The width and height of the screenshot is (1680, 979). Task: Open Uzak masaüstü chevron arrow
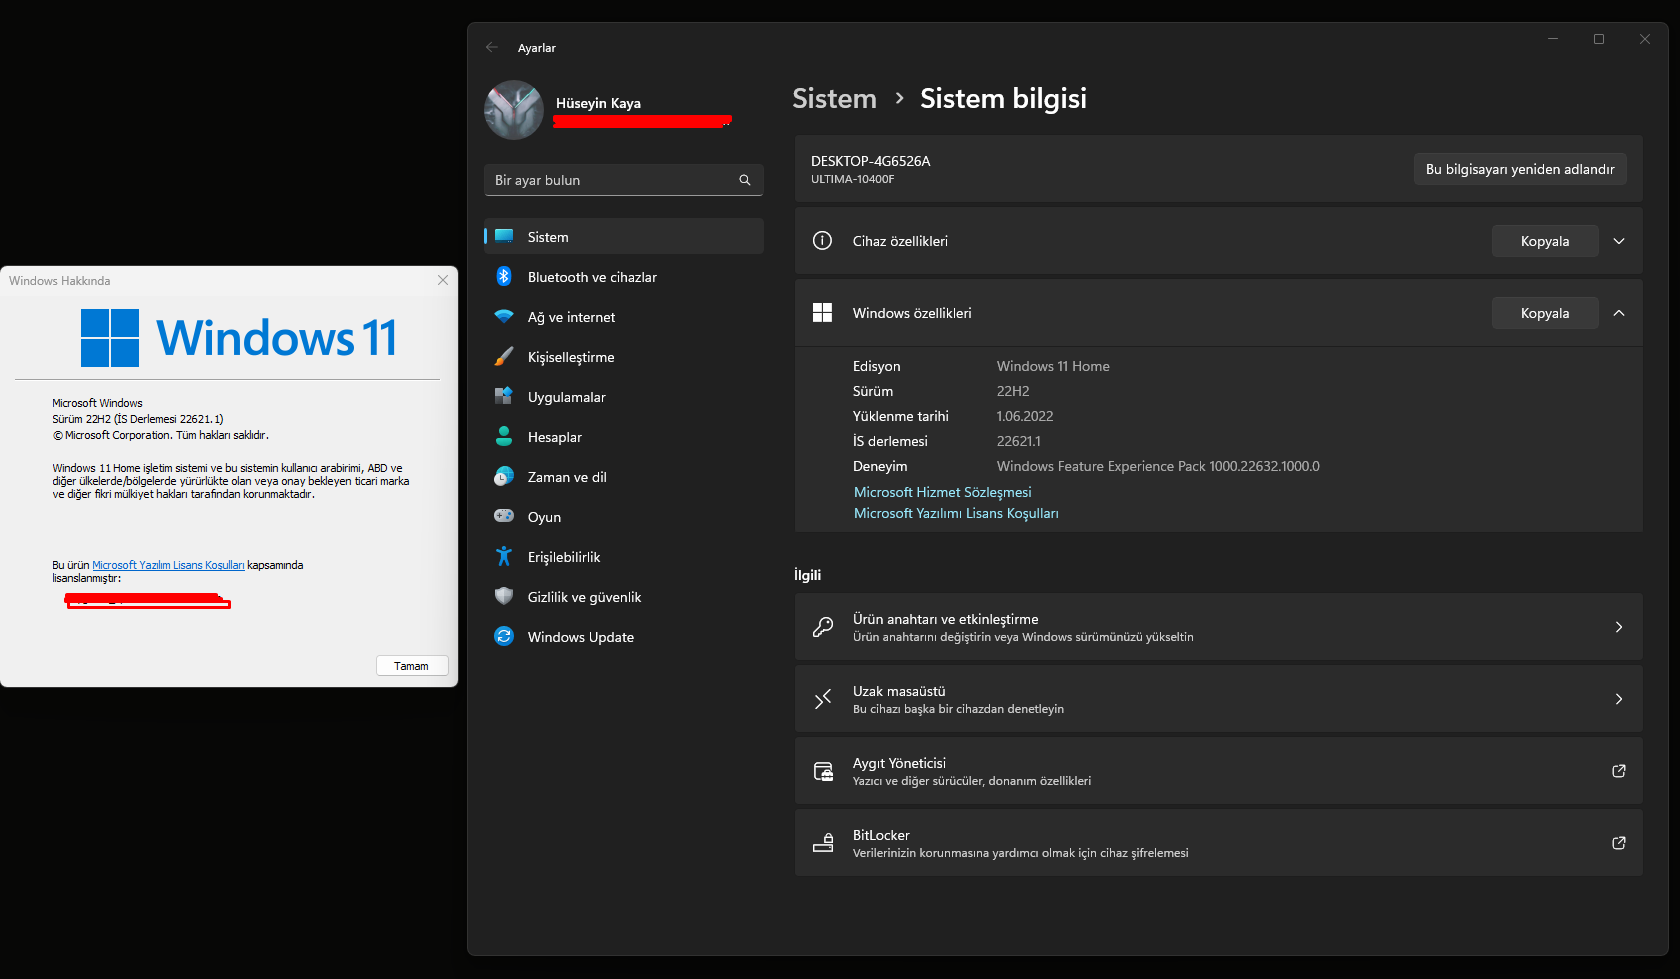coord(1619,699)
